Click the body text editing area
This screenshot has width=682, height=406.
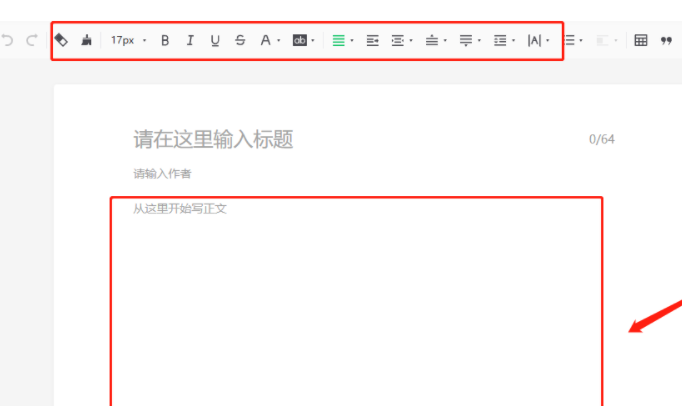pyautogui.click(x=355, y=300)
